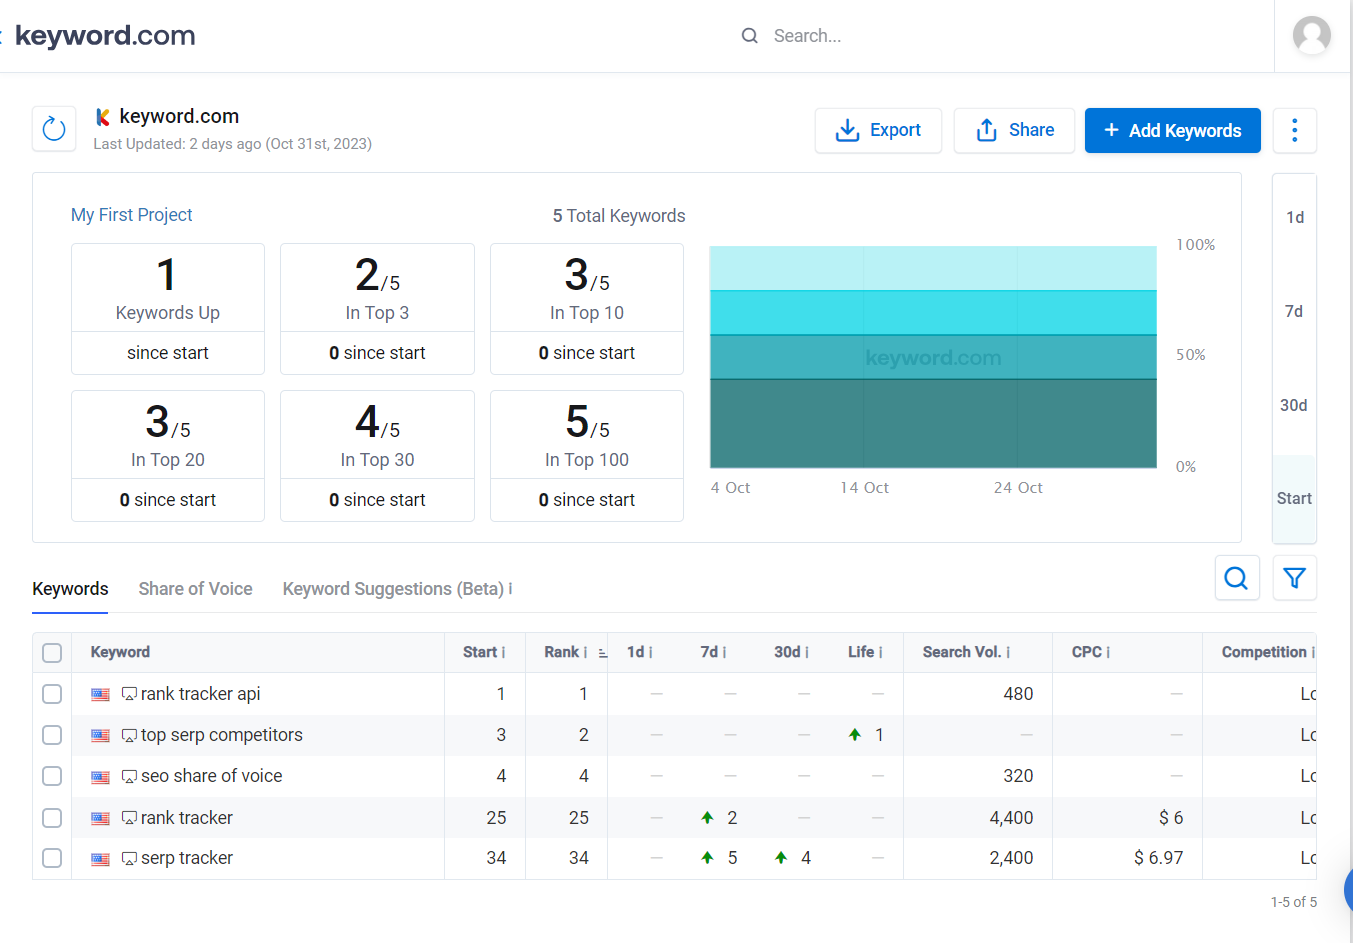The image size is (1353, 943).
Task: Select the 30d range on the chart sidebar
Action: (1294, 405)
